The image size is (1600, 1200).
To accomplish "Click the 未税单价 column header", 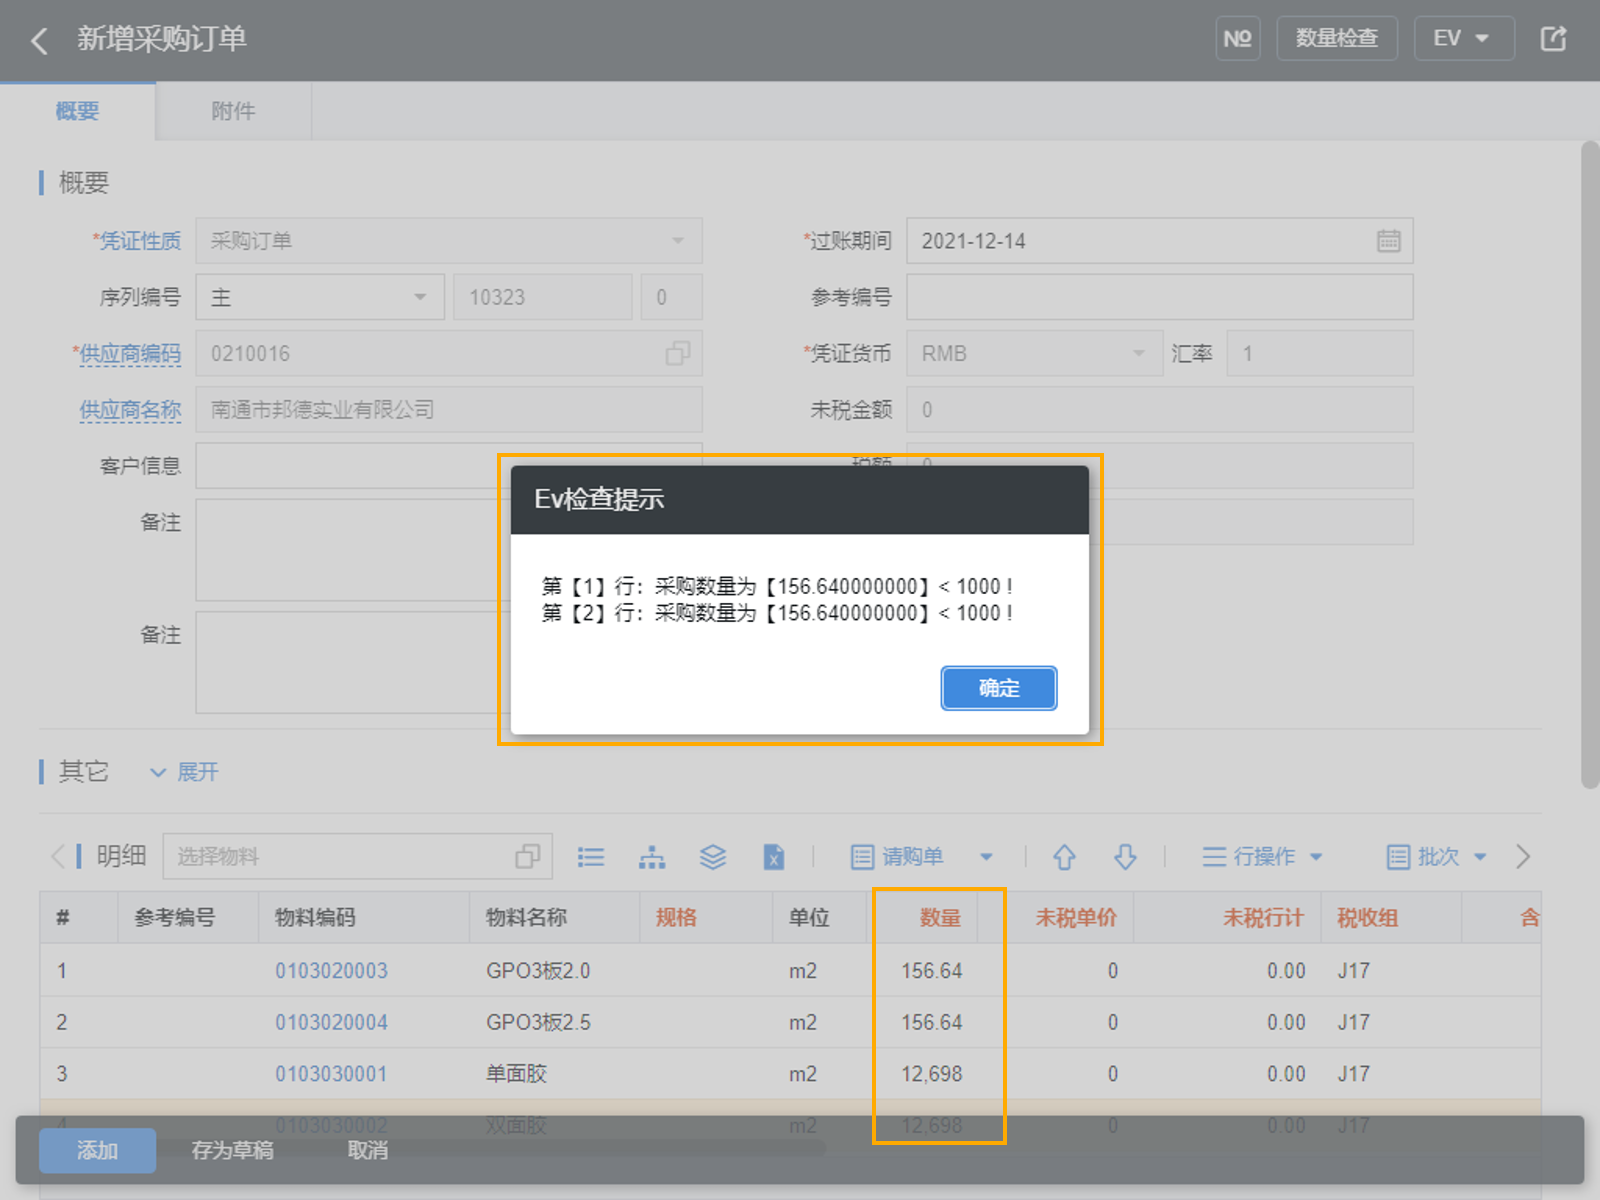I will point(1075,918).
